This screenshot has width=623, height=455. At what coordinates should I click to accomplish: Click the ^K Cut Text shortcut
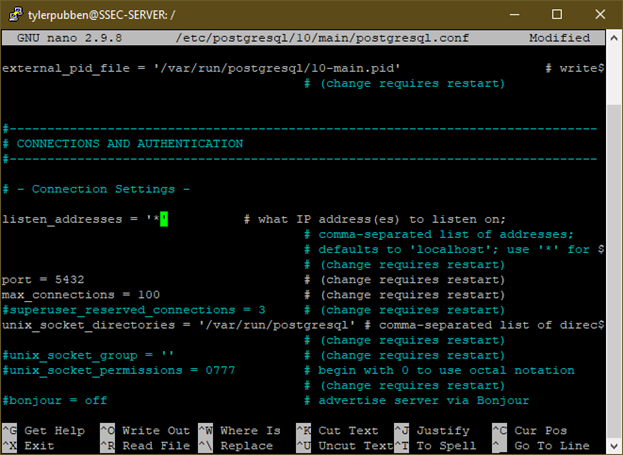[x=338, y=431]
